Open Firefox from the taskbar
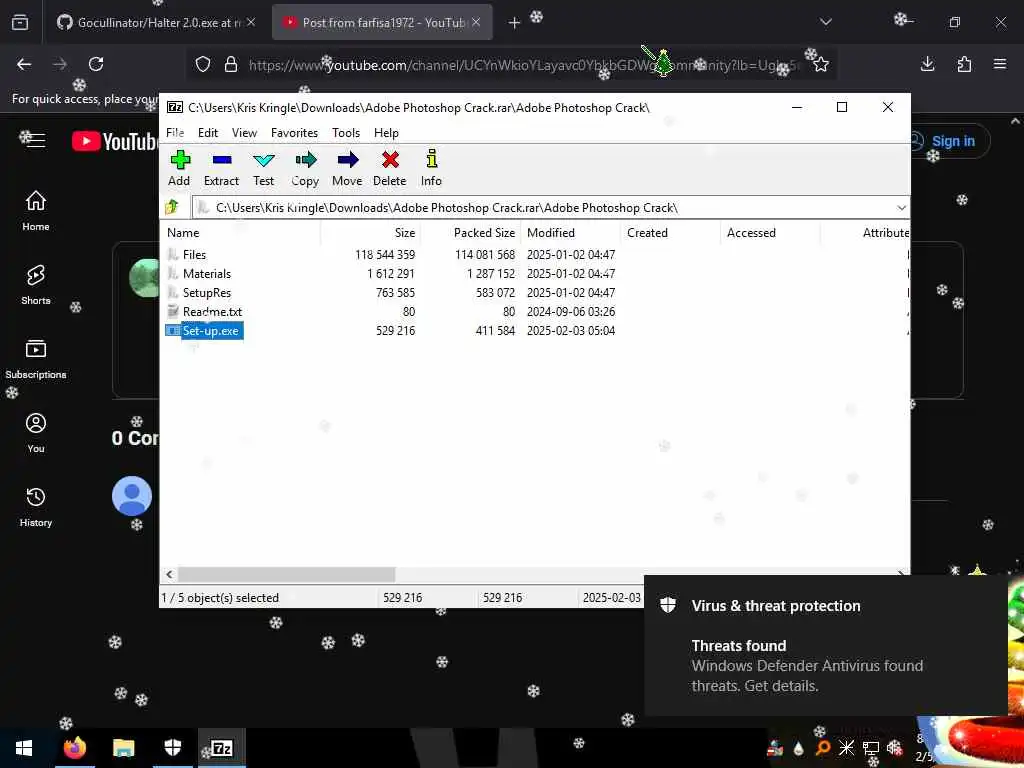 pyautogui.click(x=74, y=748)
